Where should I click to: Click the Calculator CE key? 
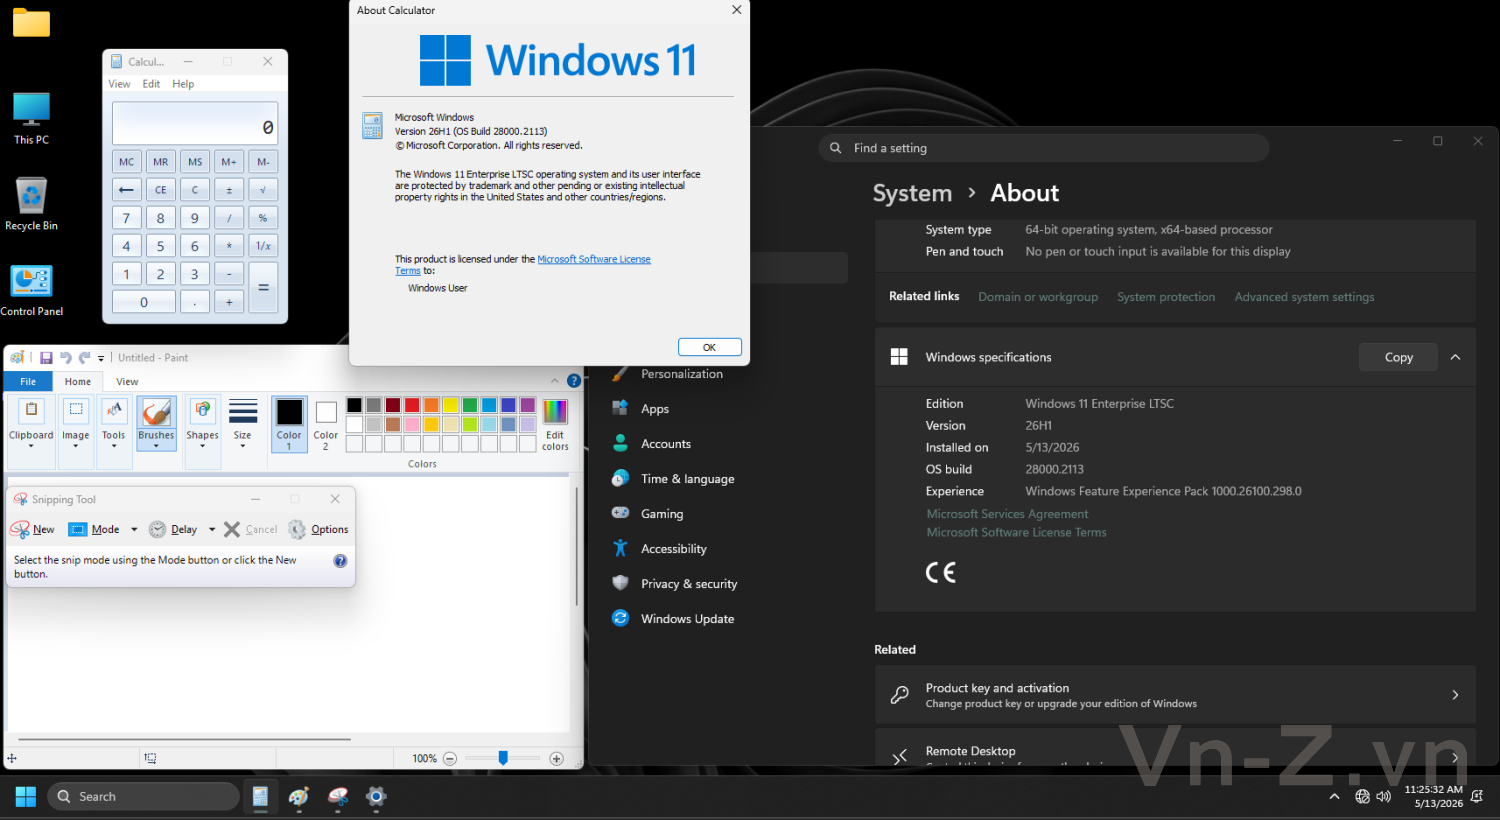161,190
